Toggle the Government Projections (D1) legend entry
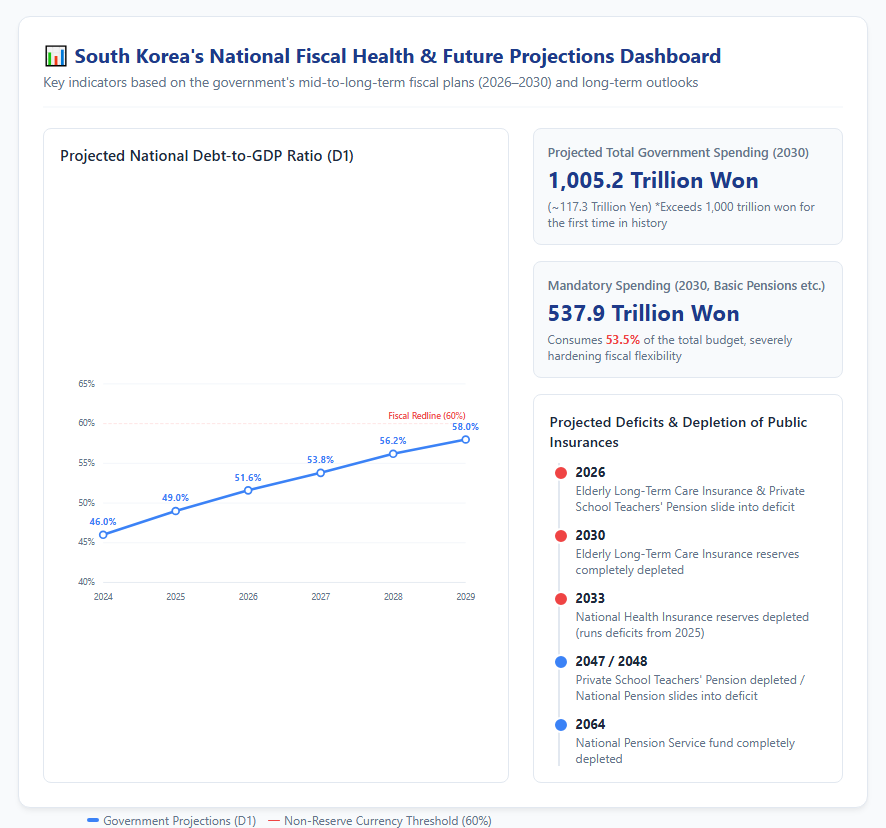 [x=172, y=821]
